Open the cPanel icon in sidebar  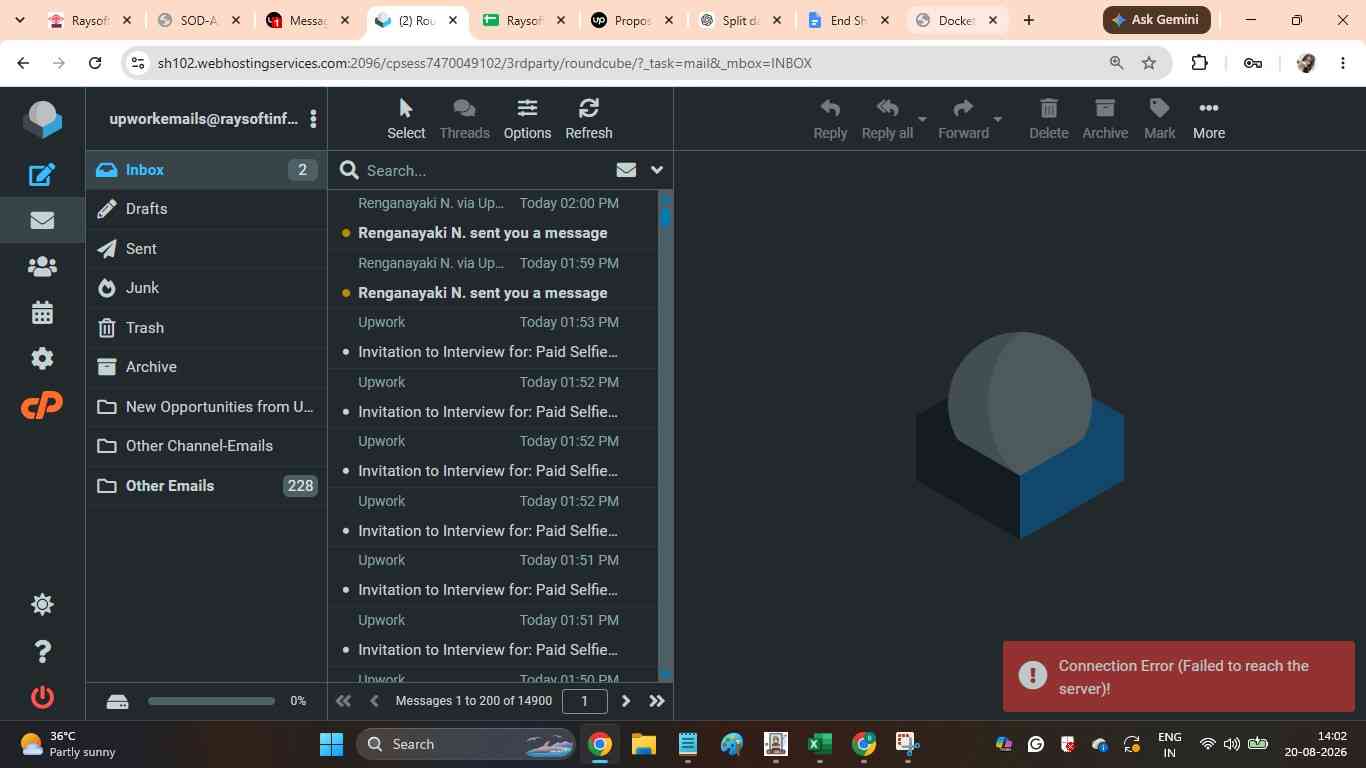click(42, 405)
